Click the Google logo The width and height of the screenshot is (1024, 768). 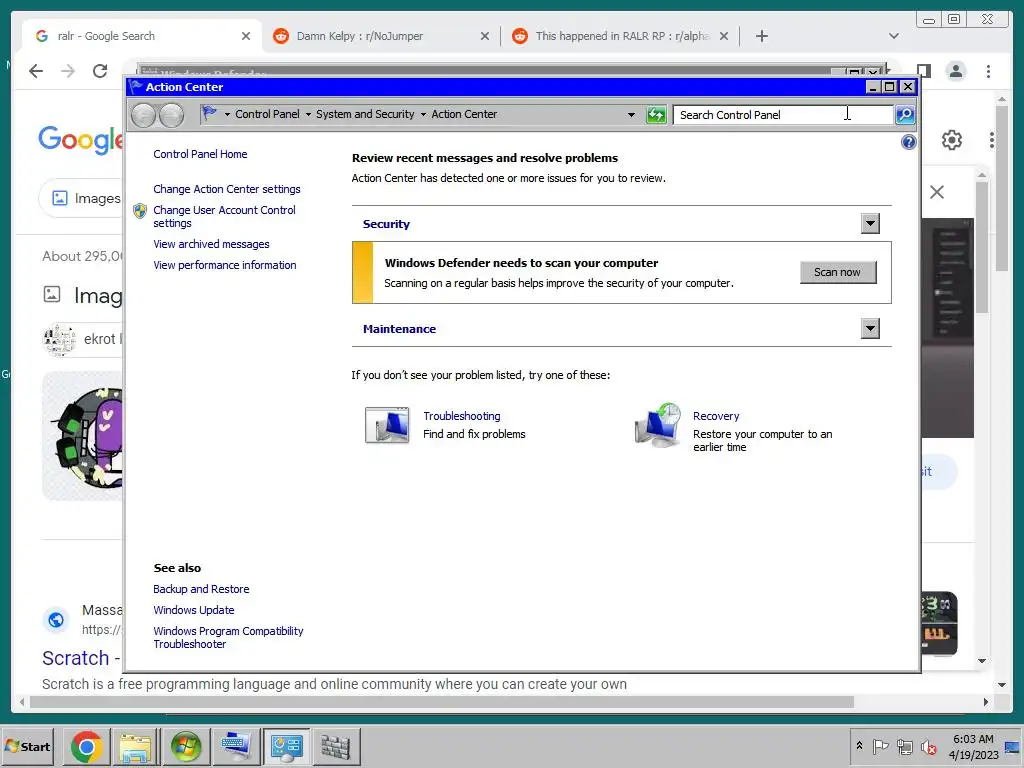81,140
